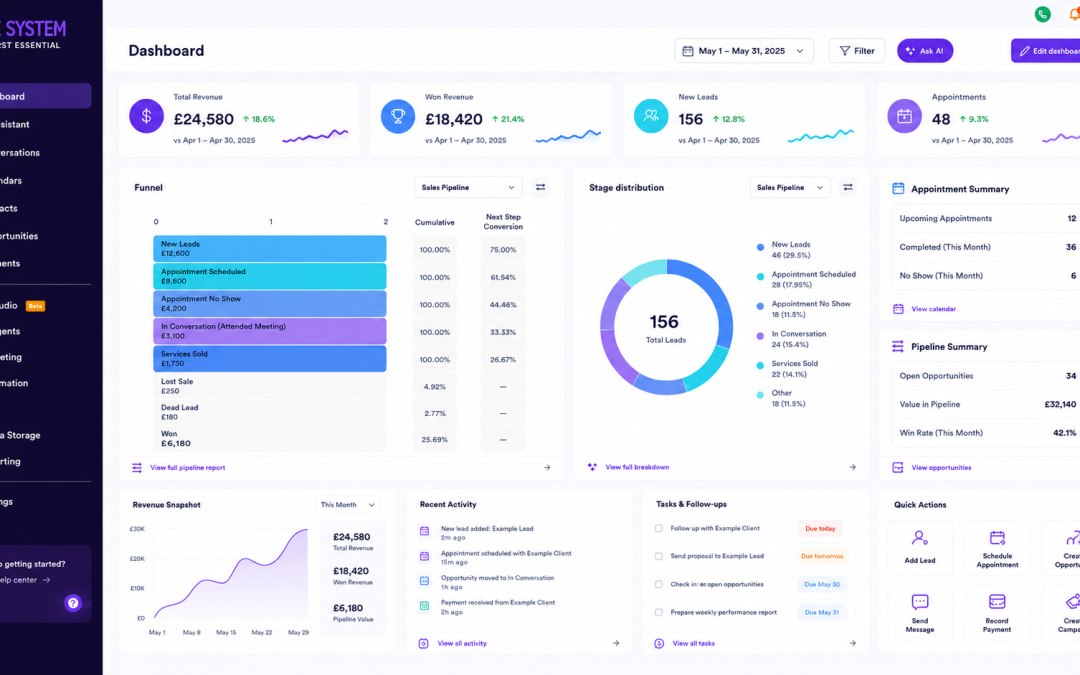
Task: Click icon beside New lead added activity
Action: pos(424,531)
